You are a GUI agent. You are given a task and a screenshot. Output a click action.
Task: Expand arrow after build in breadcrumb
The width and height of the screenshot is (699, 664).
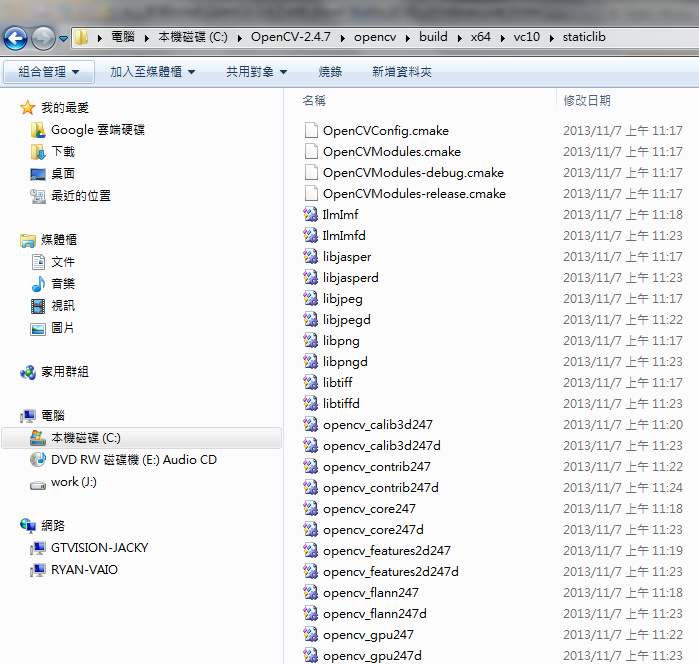point(459,38)
